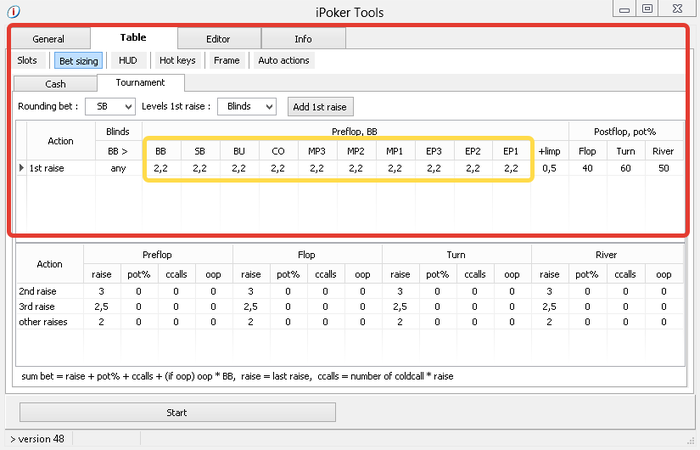
Task: Click the iPoker Tools app icon
Action: [x=14, y=12]
